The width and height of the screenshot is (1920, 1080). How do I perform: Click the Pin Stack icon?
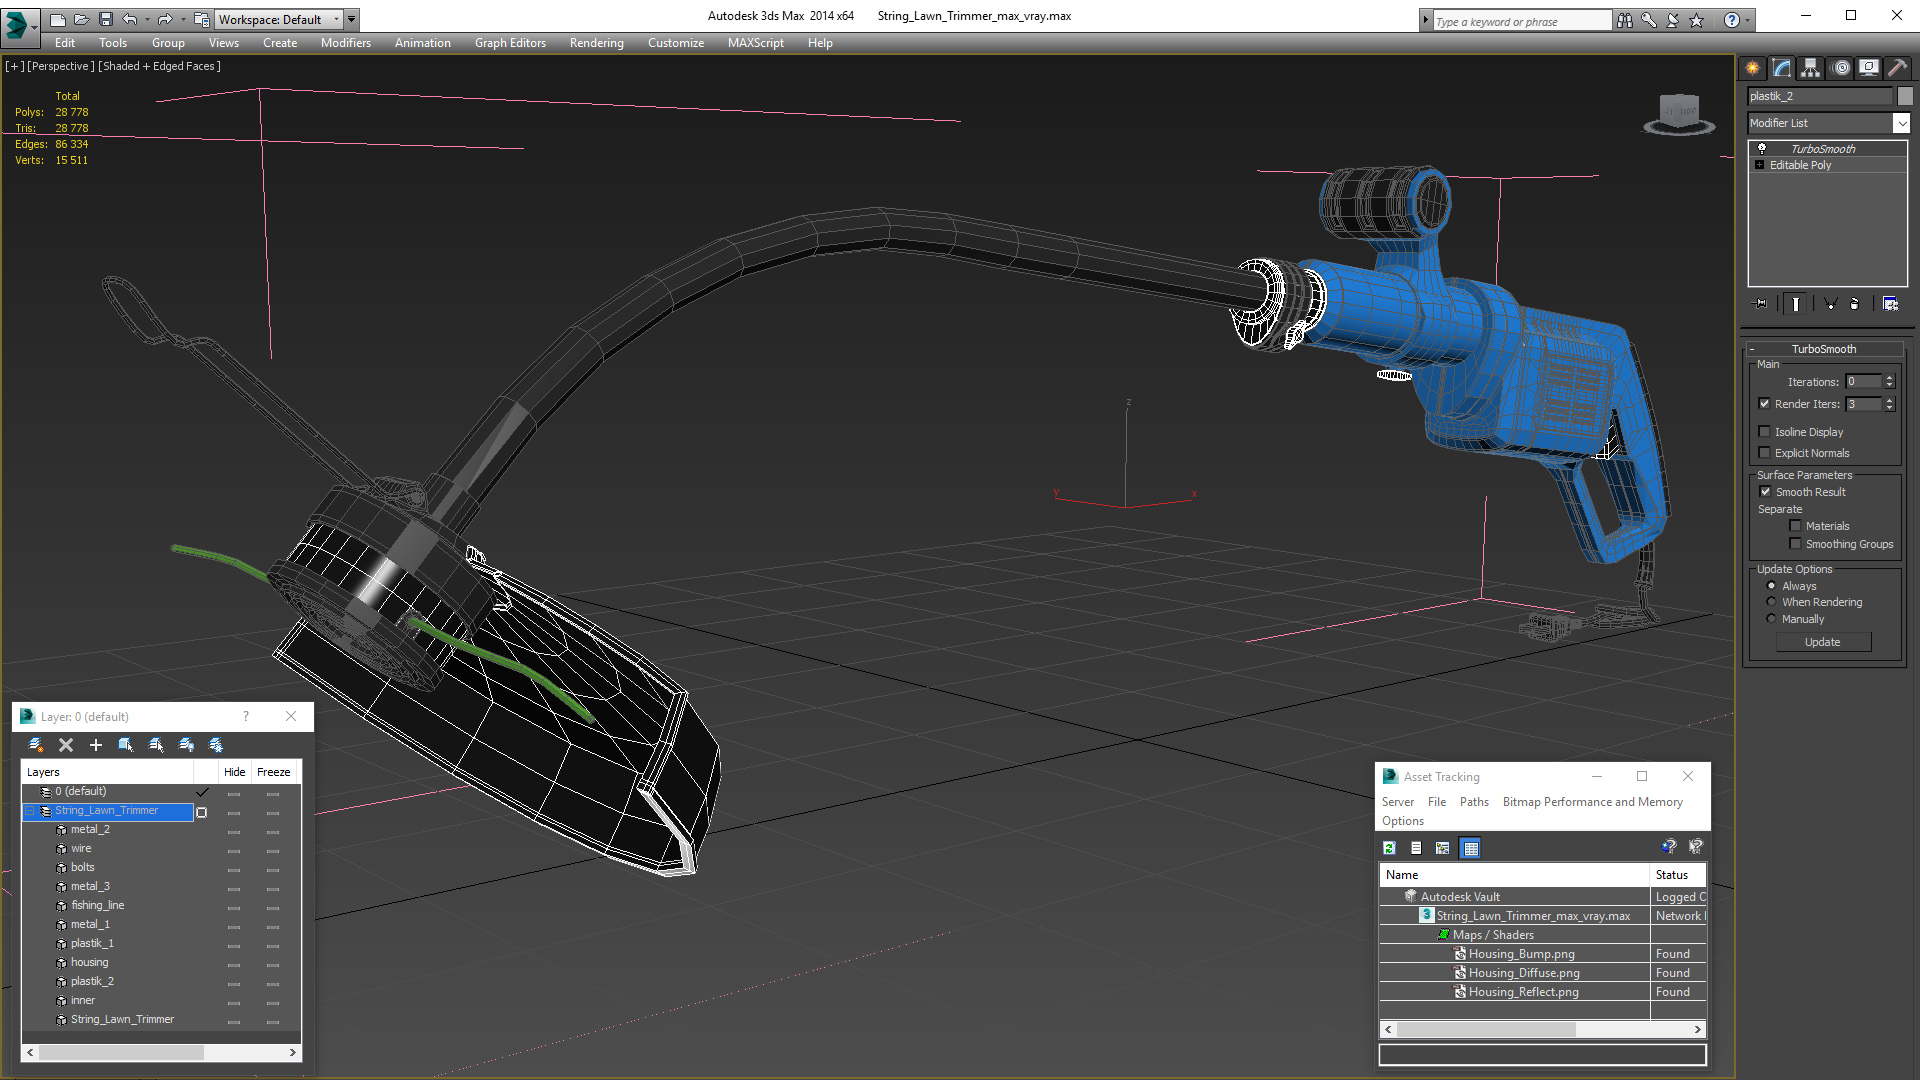coord(1761,304)
